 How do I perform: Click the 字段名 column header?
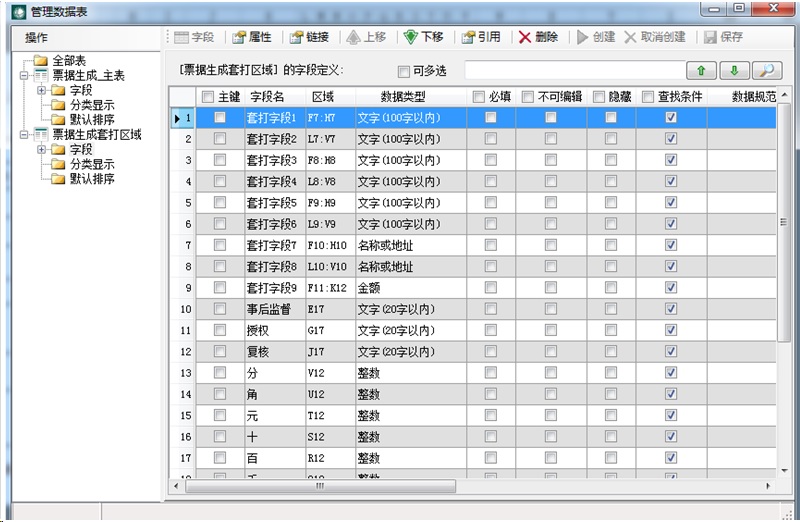267,97
